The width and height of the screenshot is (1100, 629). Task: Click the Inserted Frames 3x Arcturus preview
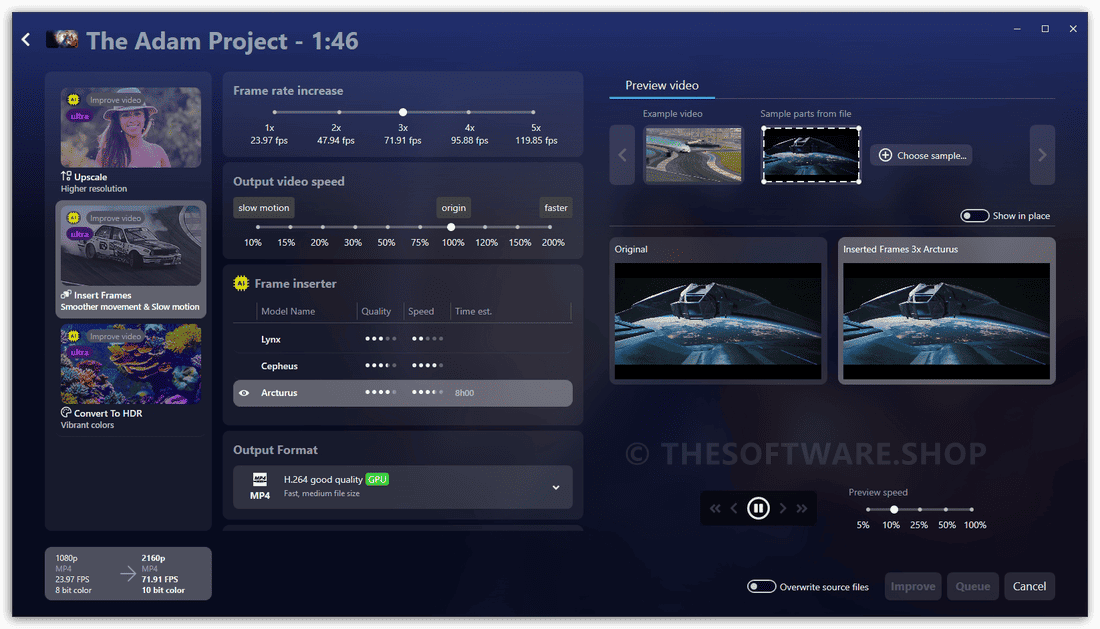coord(946,311)
